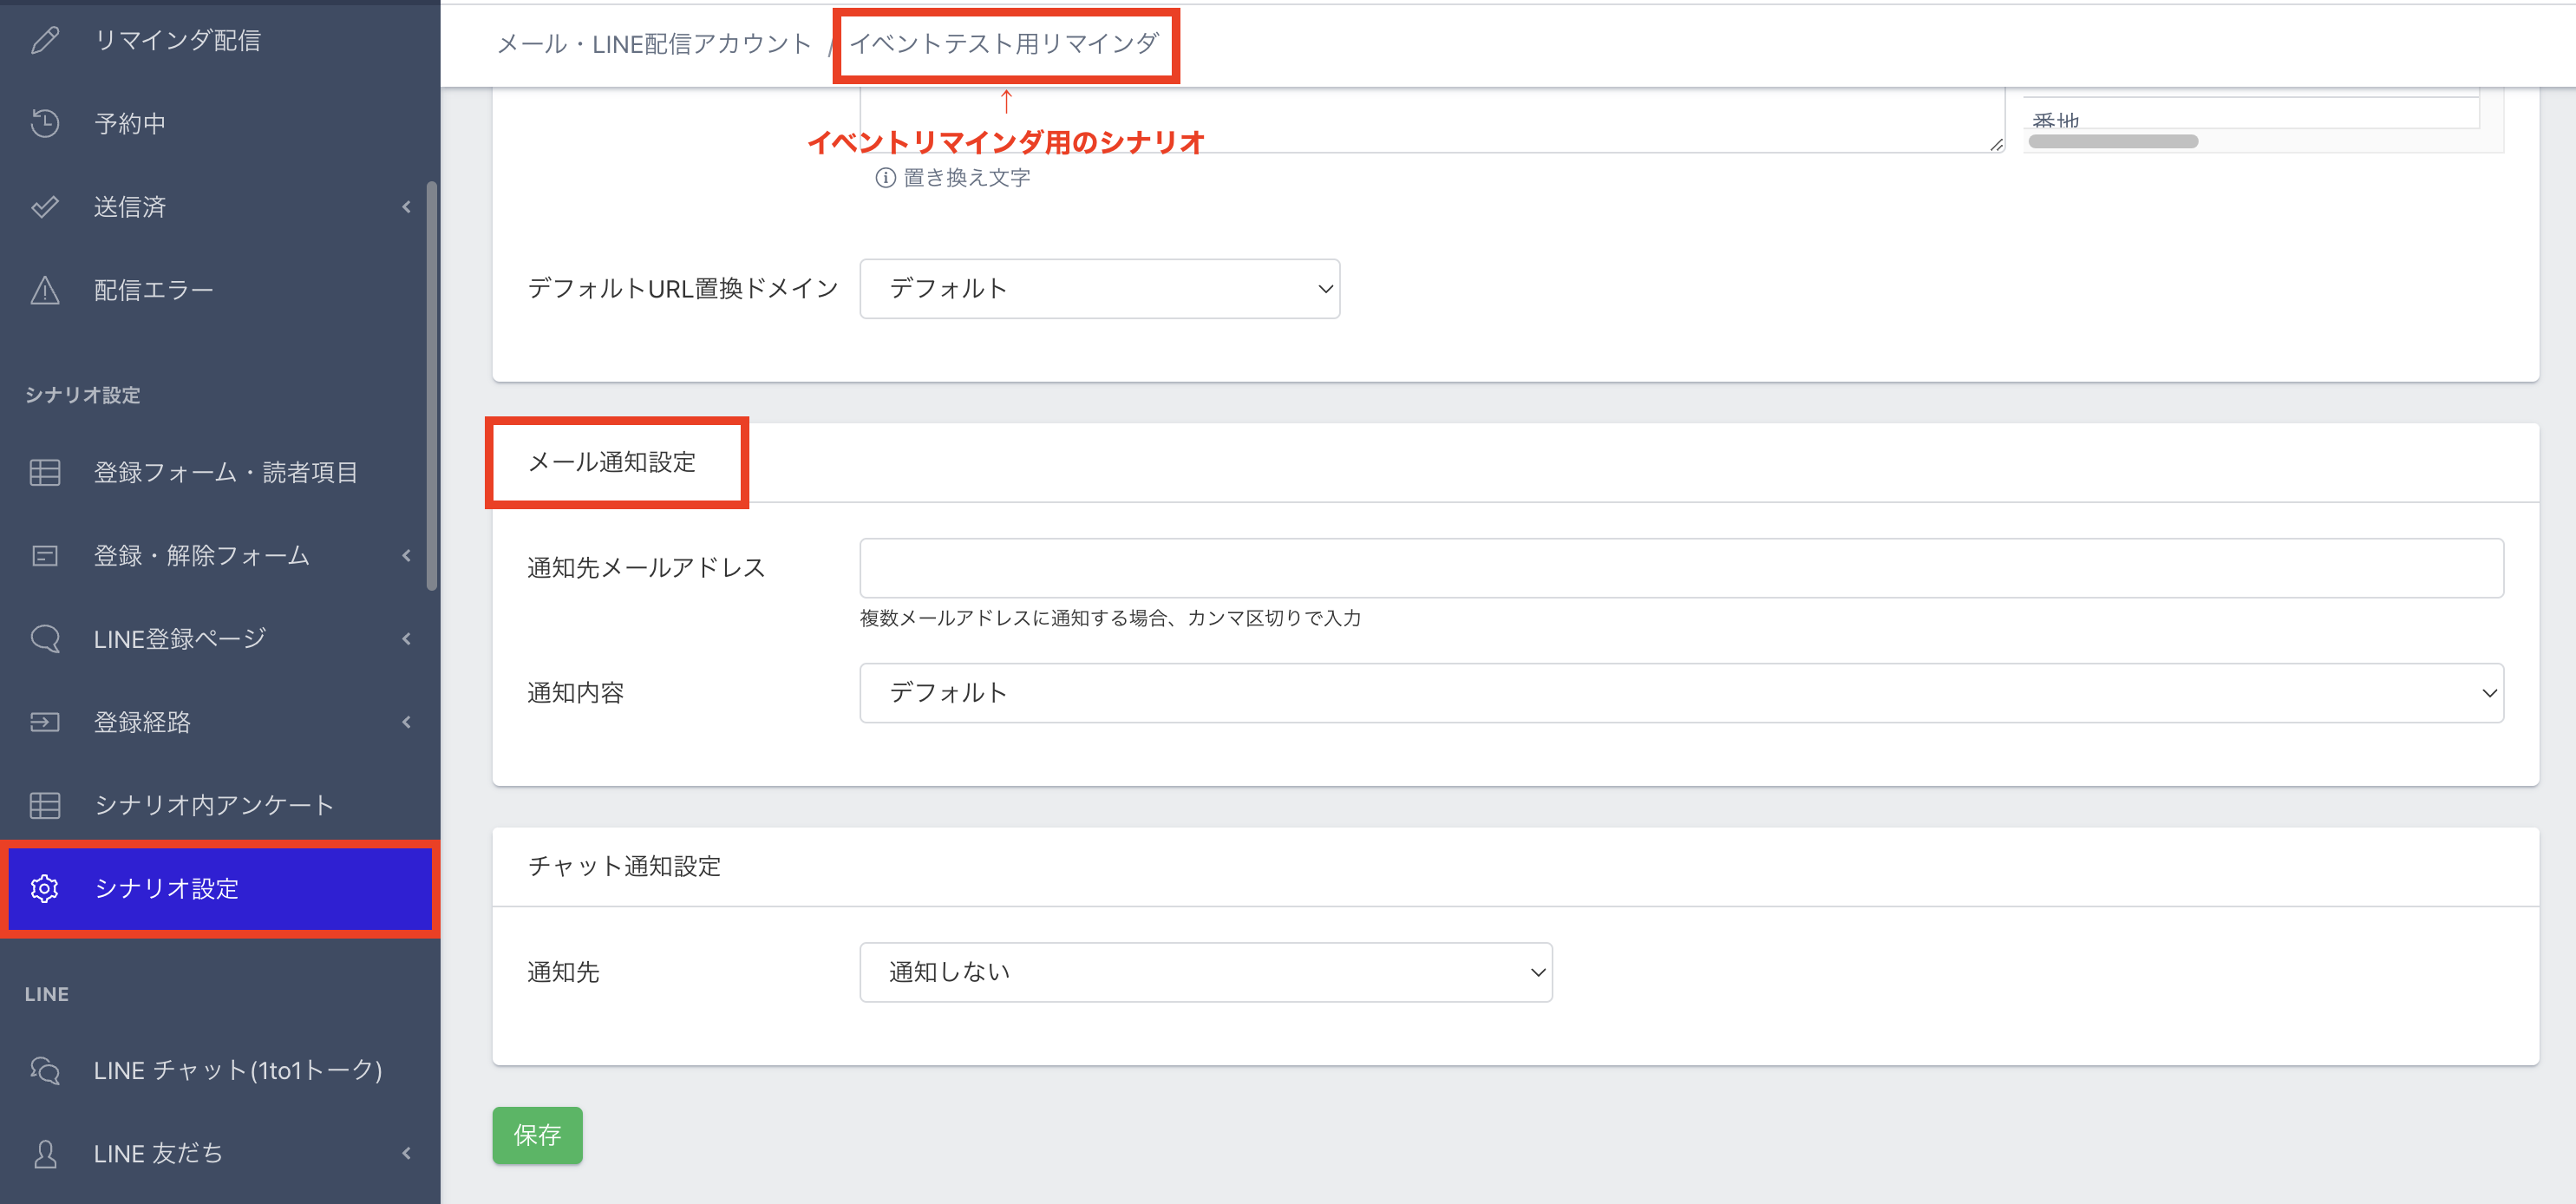
Task: Click the green 保存 button
Action: [537, 1135]
